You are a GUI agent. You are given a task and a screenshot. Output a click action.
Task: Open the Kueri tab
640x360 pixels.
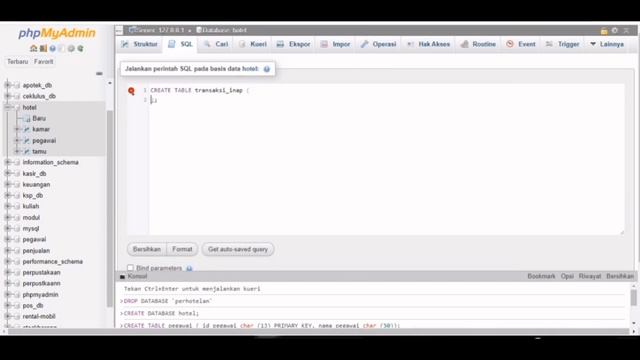point(253,44)
